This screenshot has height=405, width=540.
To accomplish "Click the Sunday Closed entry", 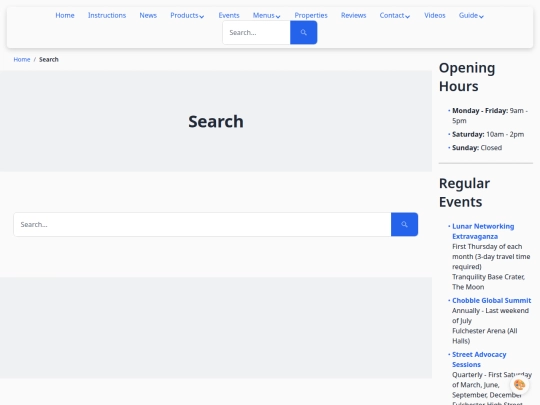I will pos(477,148).
